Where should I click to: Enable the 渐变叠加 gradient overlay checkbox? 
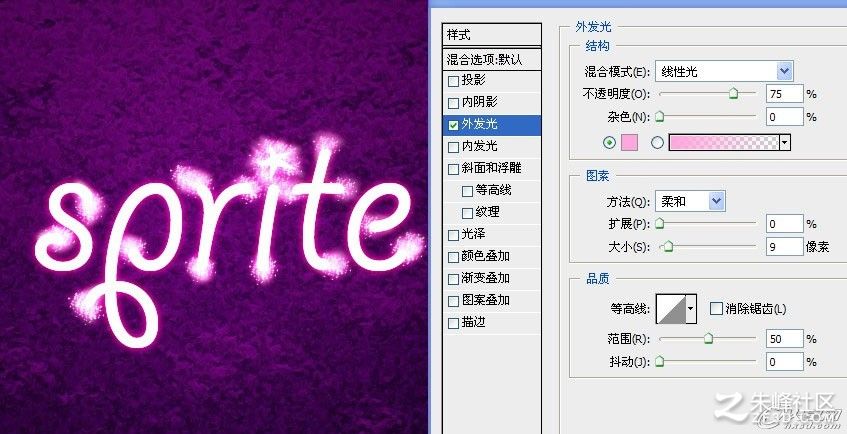click(453, 279)
